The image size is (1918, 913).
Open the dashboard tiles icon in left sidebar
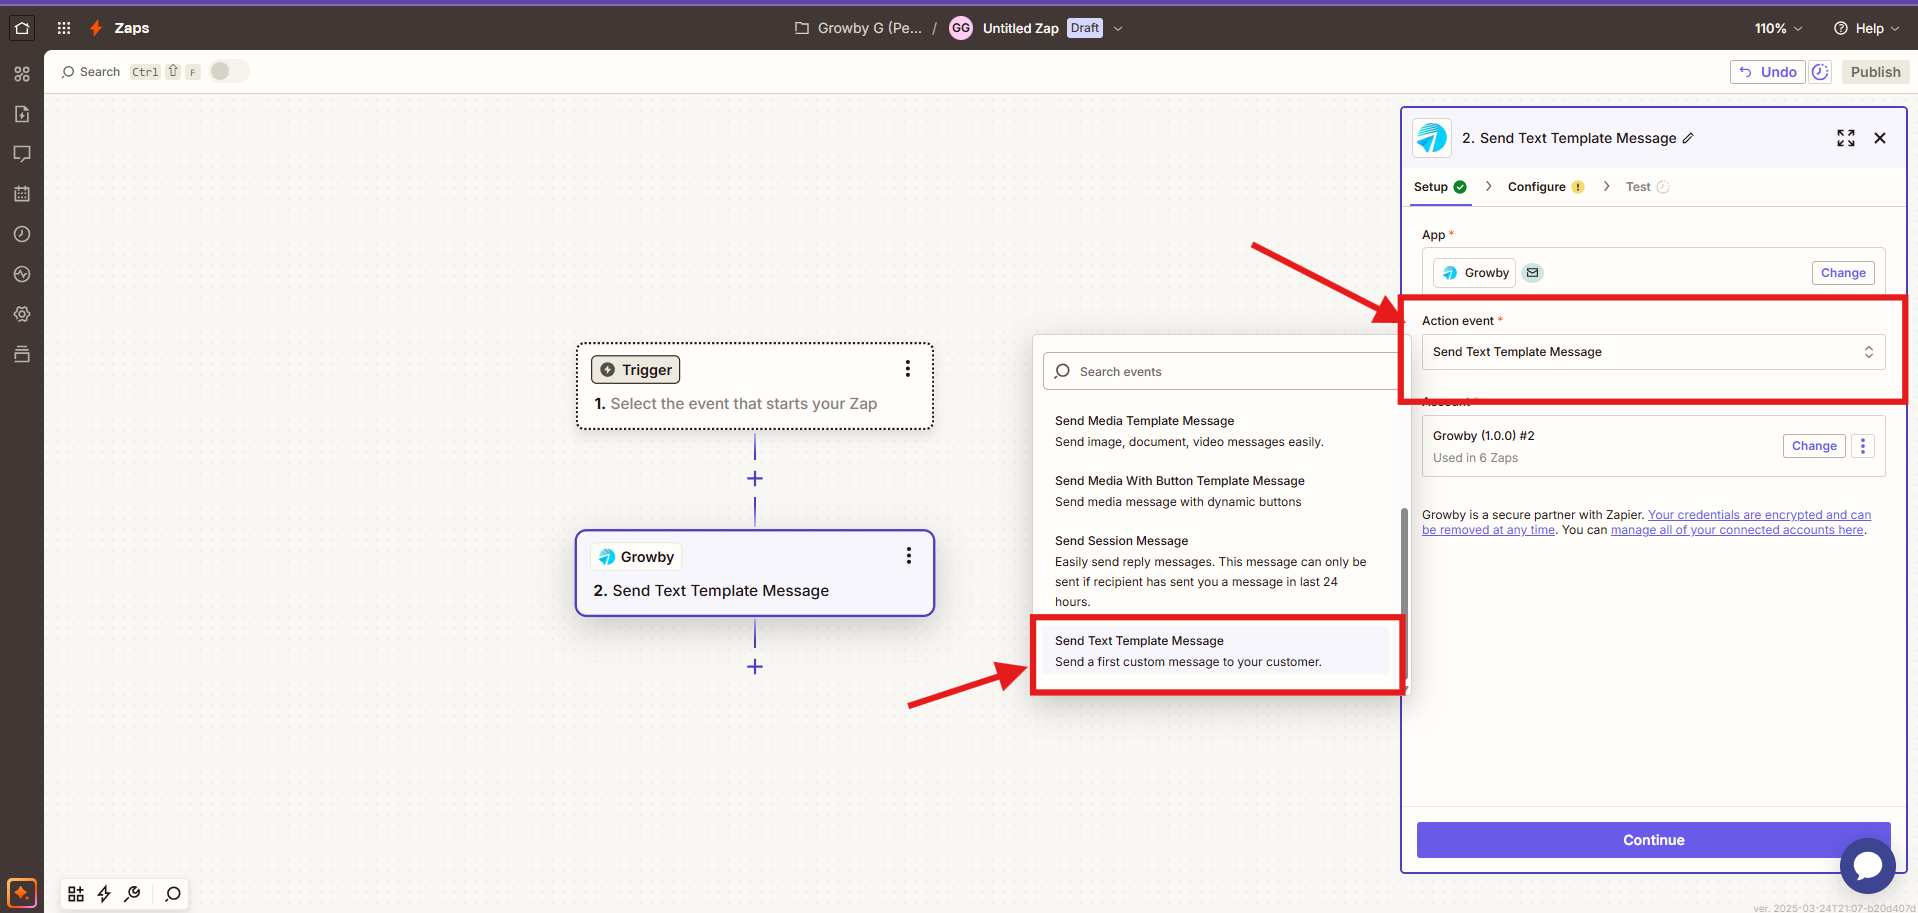pyautogui.click(x=22, y=74)
